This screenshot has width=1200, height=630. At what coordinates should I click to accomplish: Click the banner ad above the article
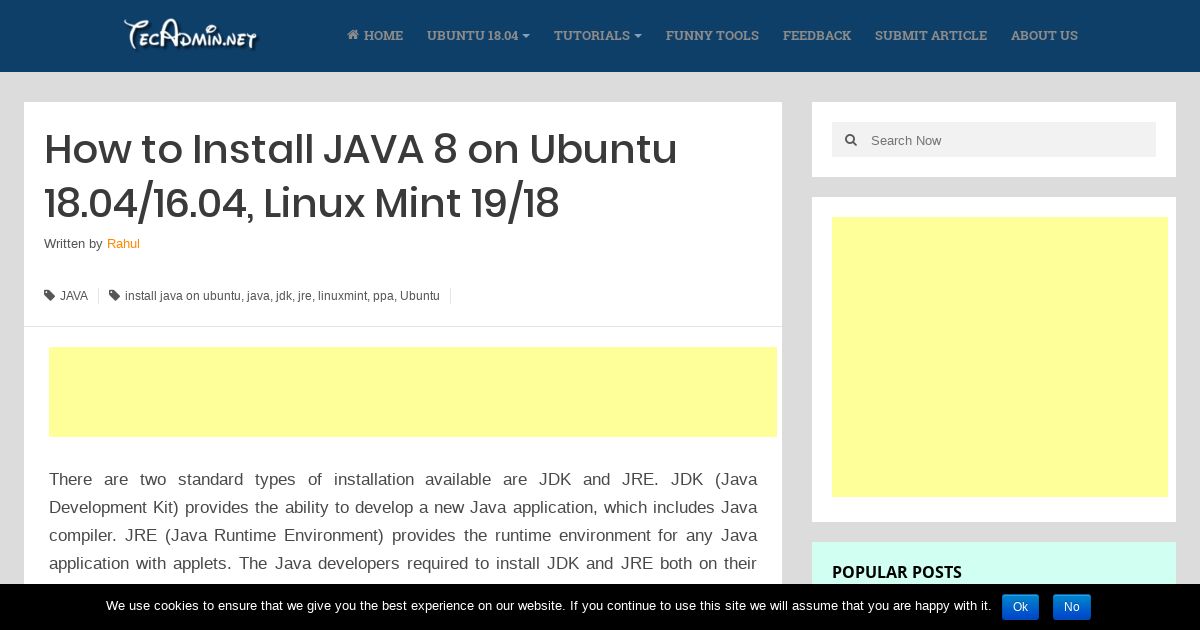(413, 392)
